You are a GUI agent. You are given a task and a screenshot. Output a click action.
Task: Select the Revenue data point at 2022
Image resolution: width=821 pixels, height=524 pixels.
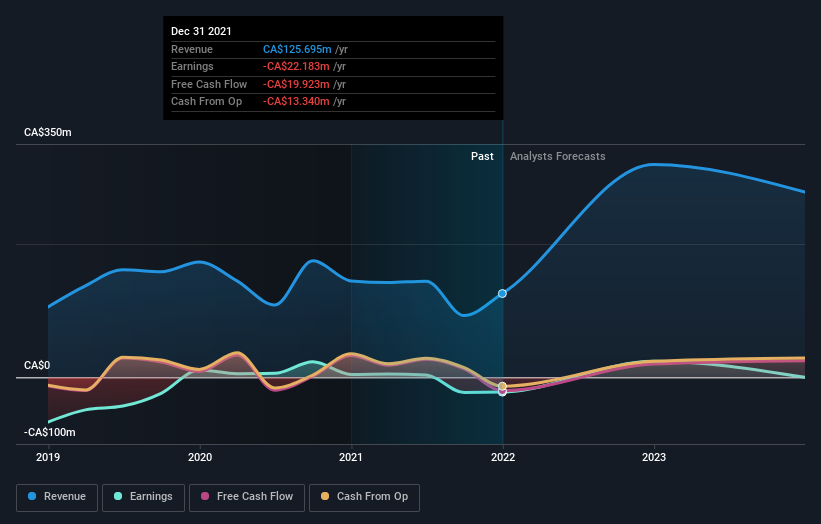tap(502, 294)
